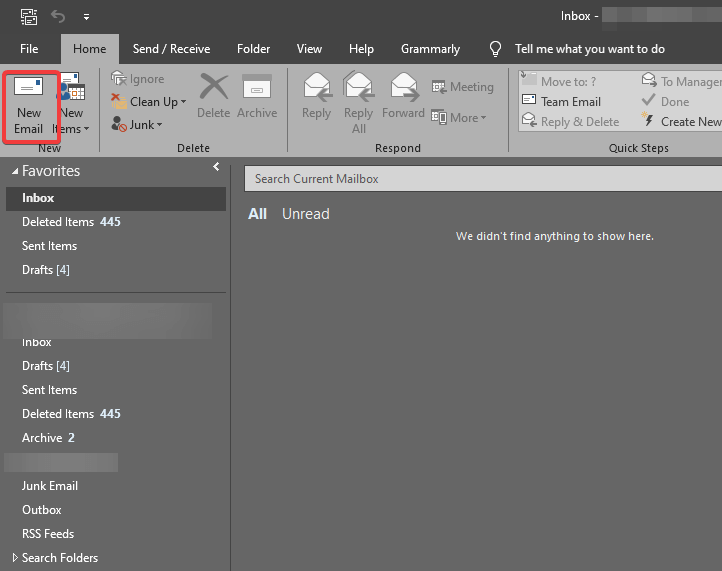The image size is (722, 571).
Task: Click the Delete X icon
Action: (214, 87)
